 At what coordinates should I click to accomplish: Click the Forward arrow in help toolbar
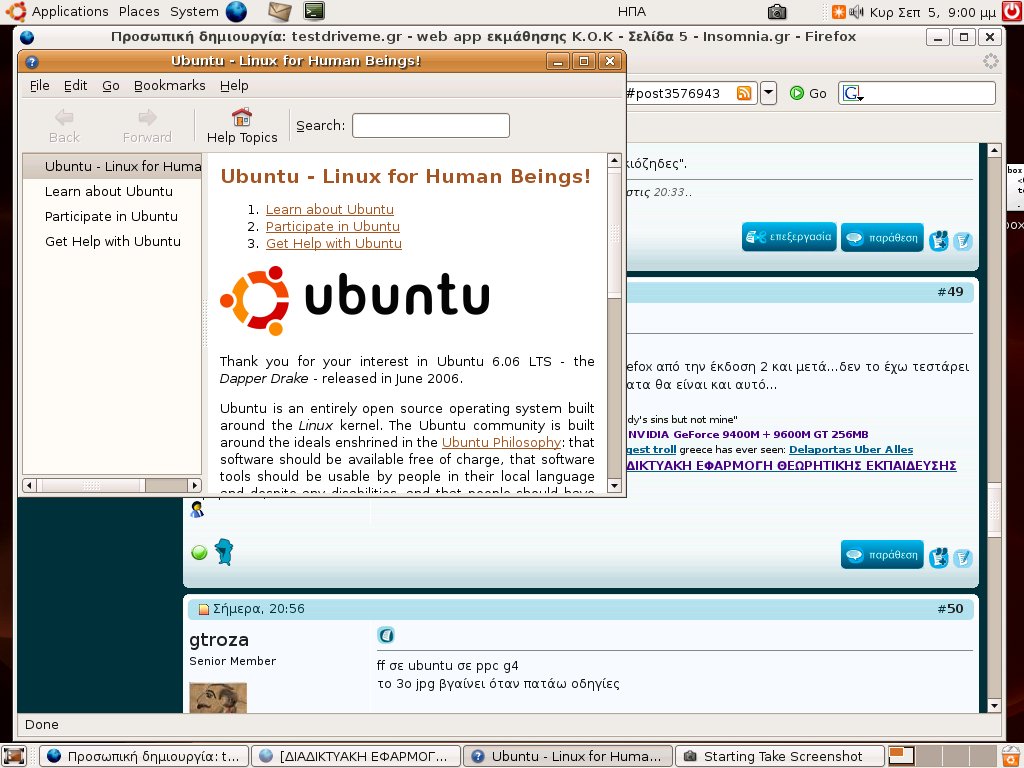[147, 126]
